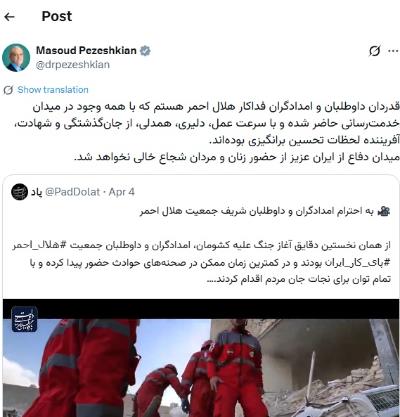
Task: Click the Apr 4 timestamp on quoted post
Action: 122,192
